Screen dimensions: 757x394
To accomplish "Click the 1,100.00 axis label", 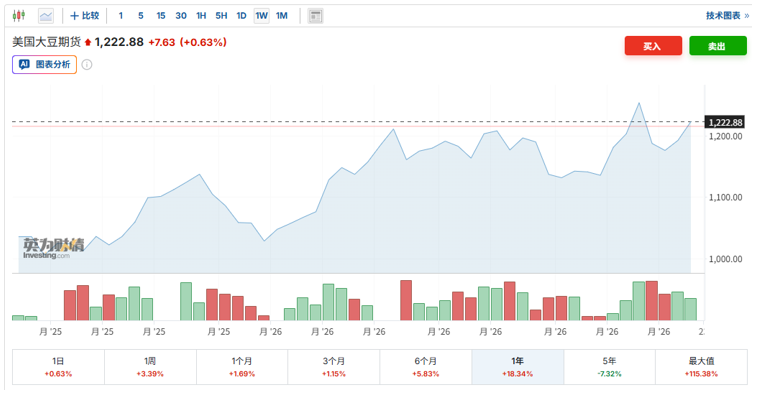I will pyautogui.click(x=725, y=197).
